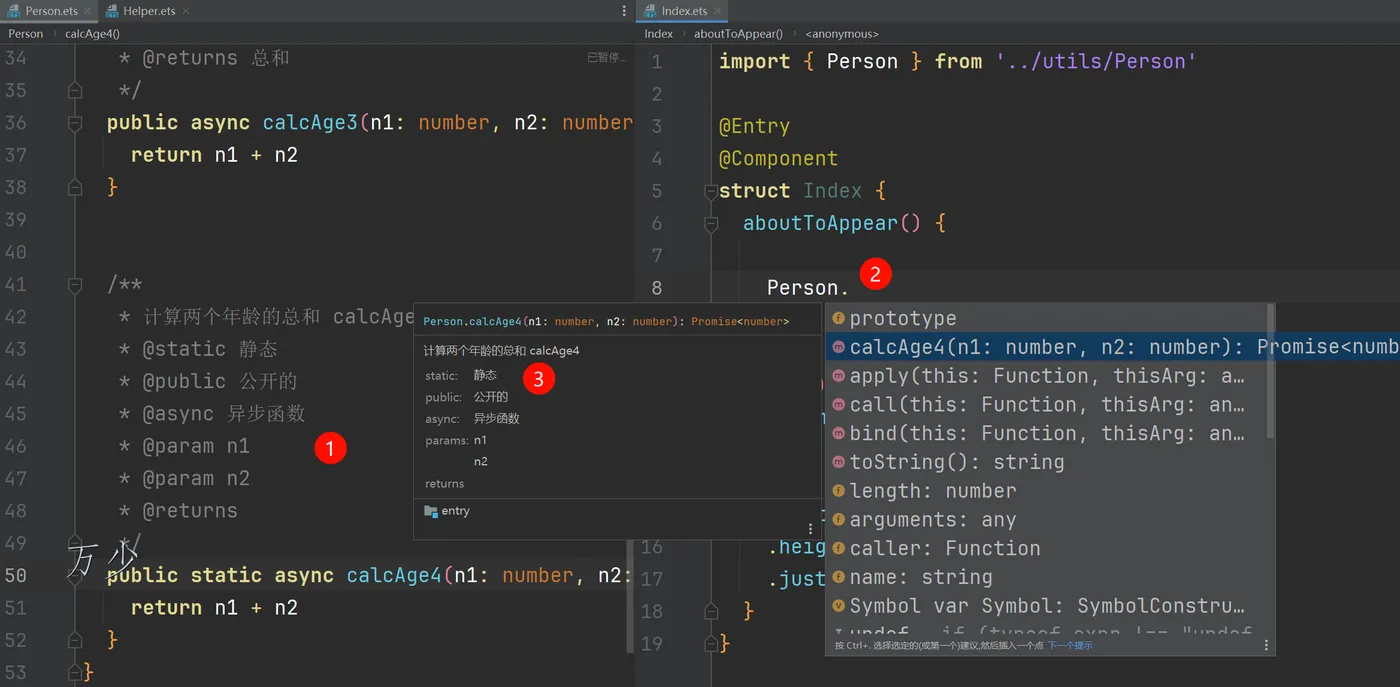Click the method icon beside bind suggestion
1400x687 pixels.
click(x=839, y=434)
